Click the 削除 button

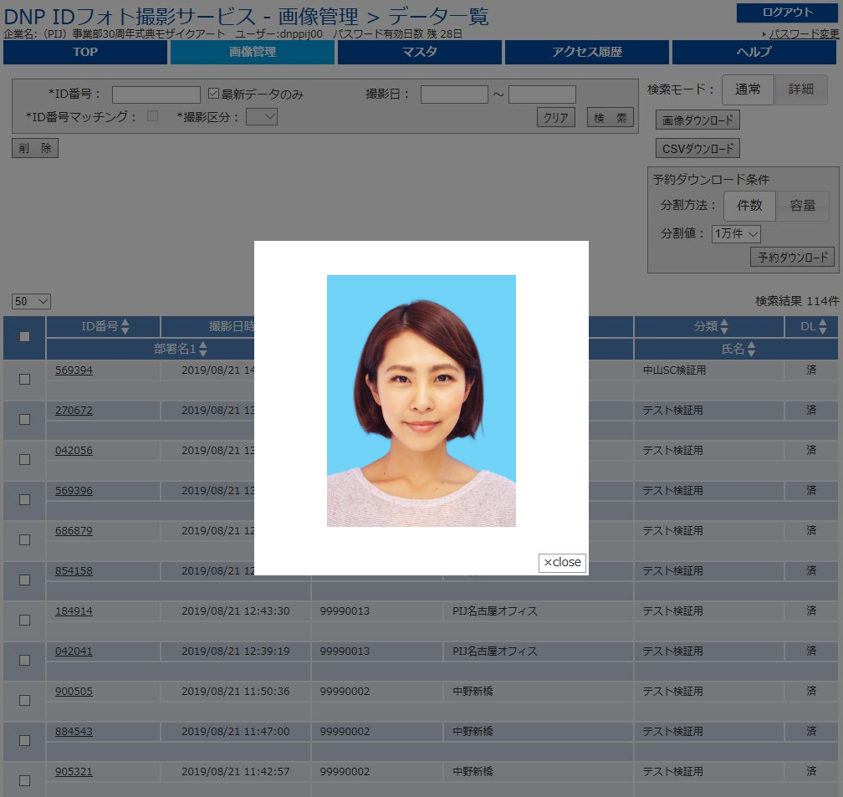35,148
